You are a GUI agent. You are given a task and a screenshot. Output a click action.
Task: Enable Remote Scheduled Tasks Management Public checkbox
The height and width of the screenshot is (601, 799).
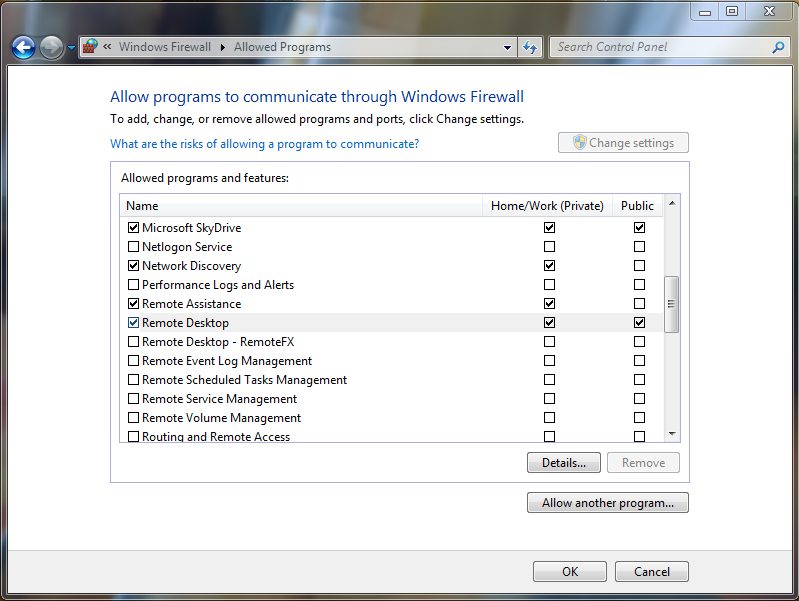[640, 380]
